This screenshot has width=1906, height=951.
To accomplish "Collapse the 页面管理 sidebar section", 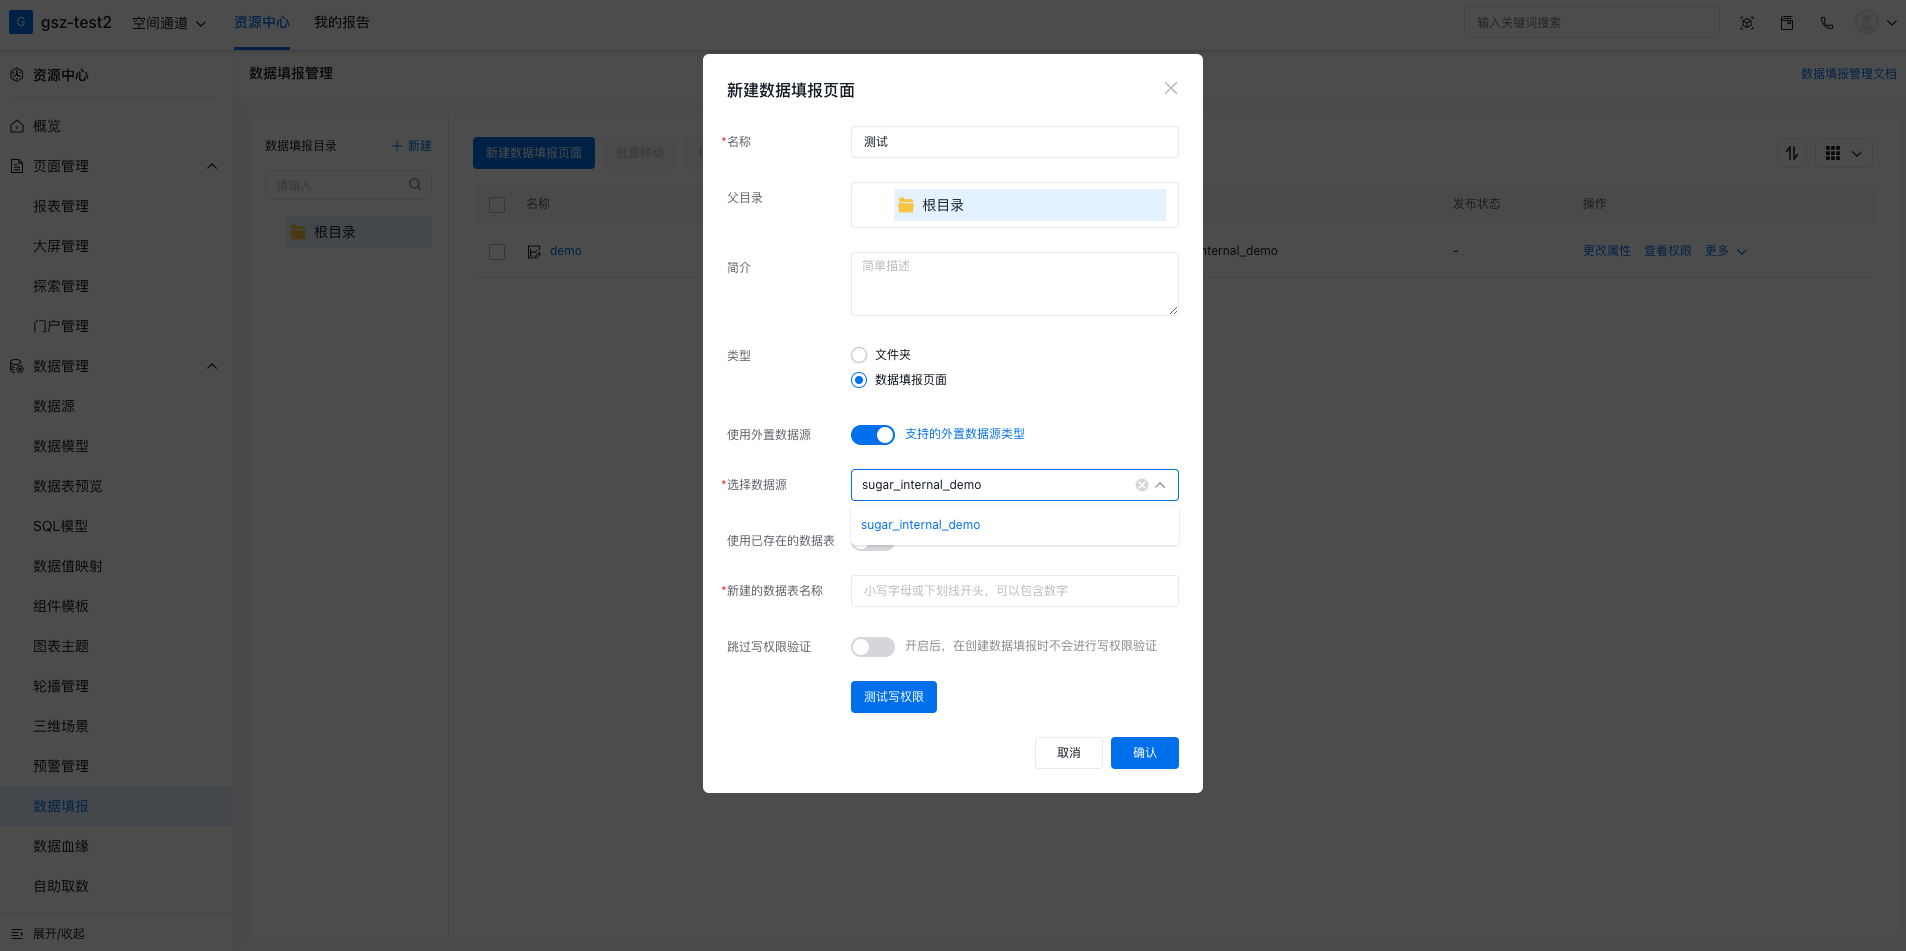I will [212, 166].
